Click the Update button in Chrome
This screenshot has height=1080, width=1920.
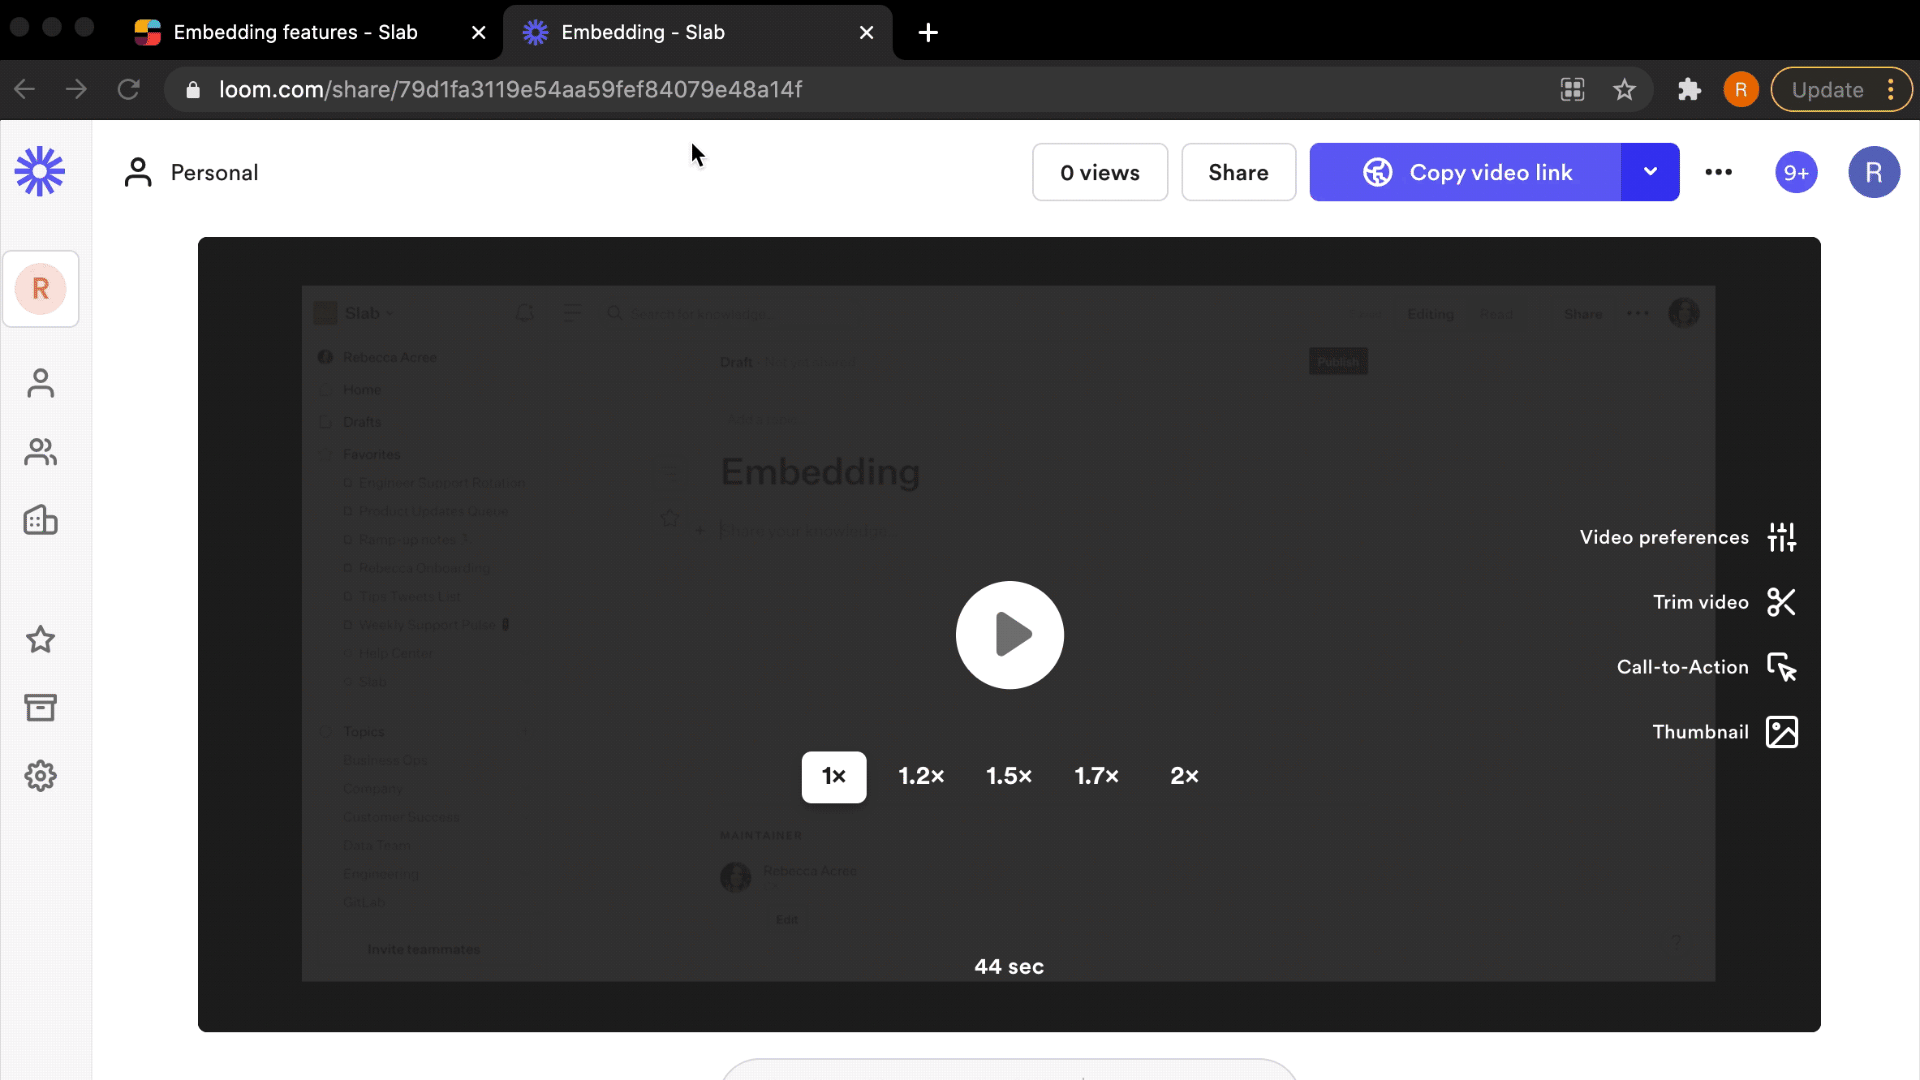point(1830,89)
